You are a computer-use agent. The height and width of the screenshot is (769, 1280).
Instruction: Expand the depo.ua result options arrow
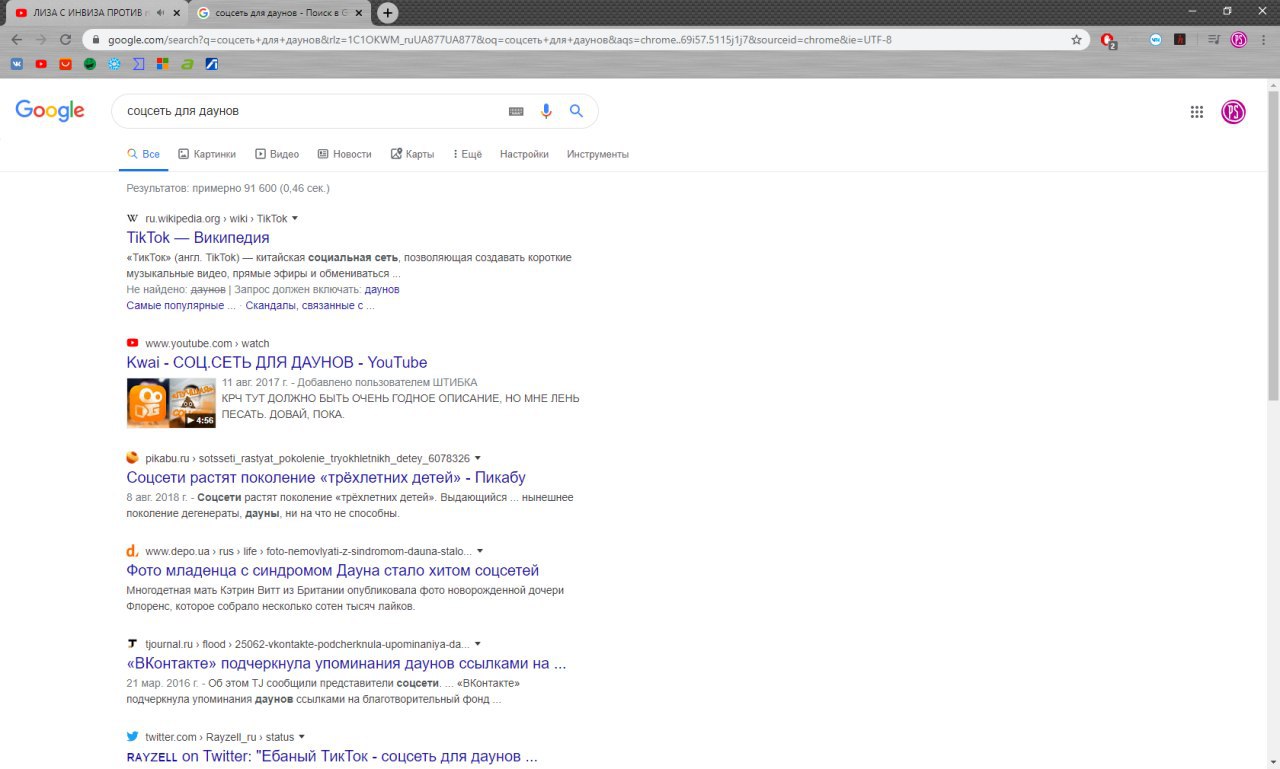pos(480,551)
